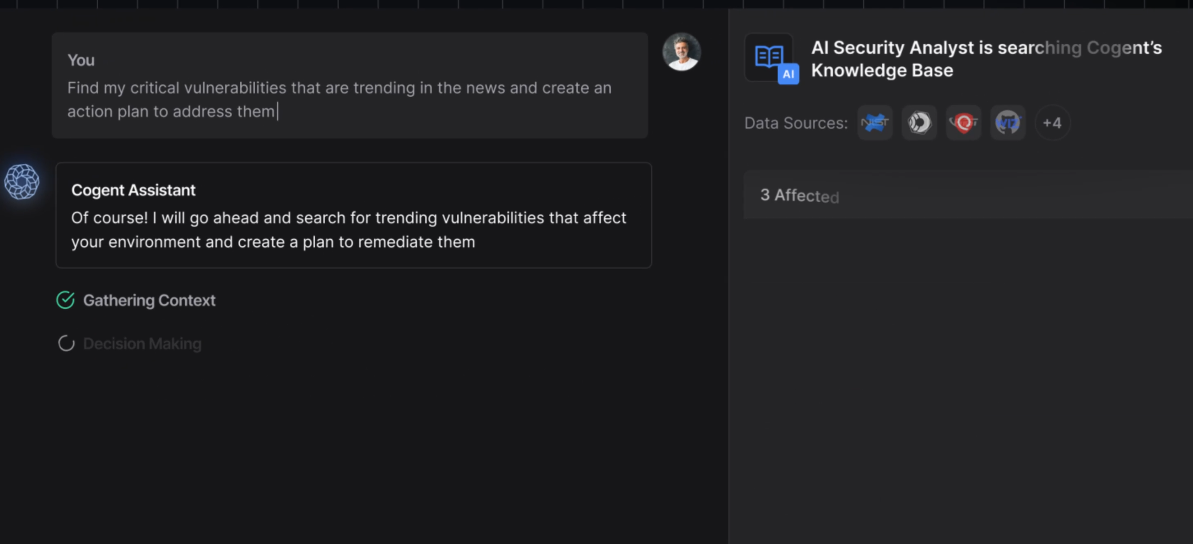Screen dimensions: 1193x544
Task: Click the blue AI badge
Action: click(x=788, y=74)
